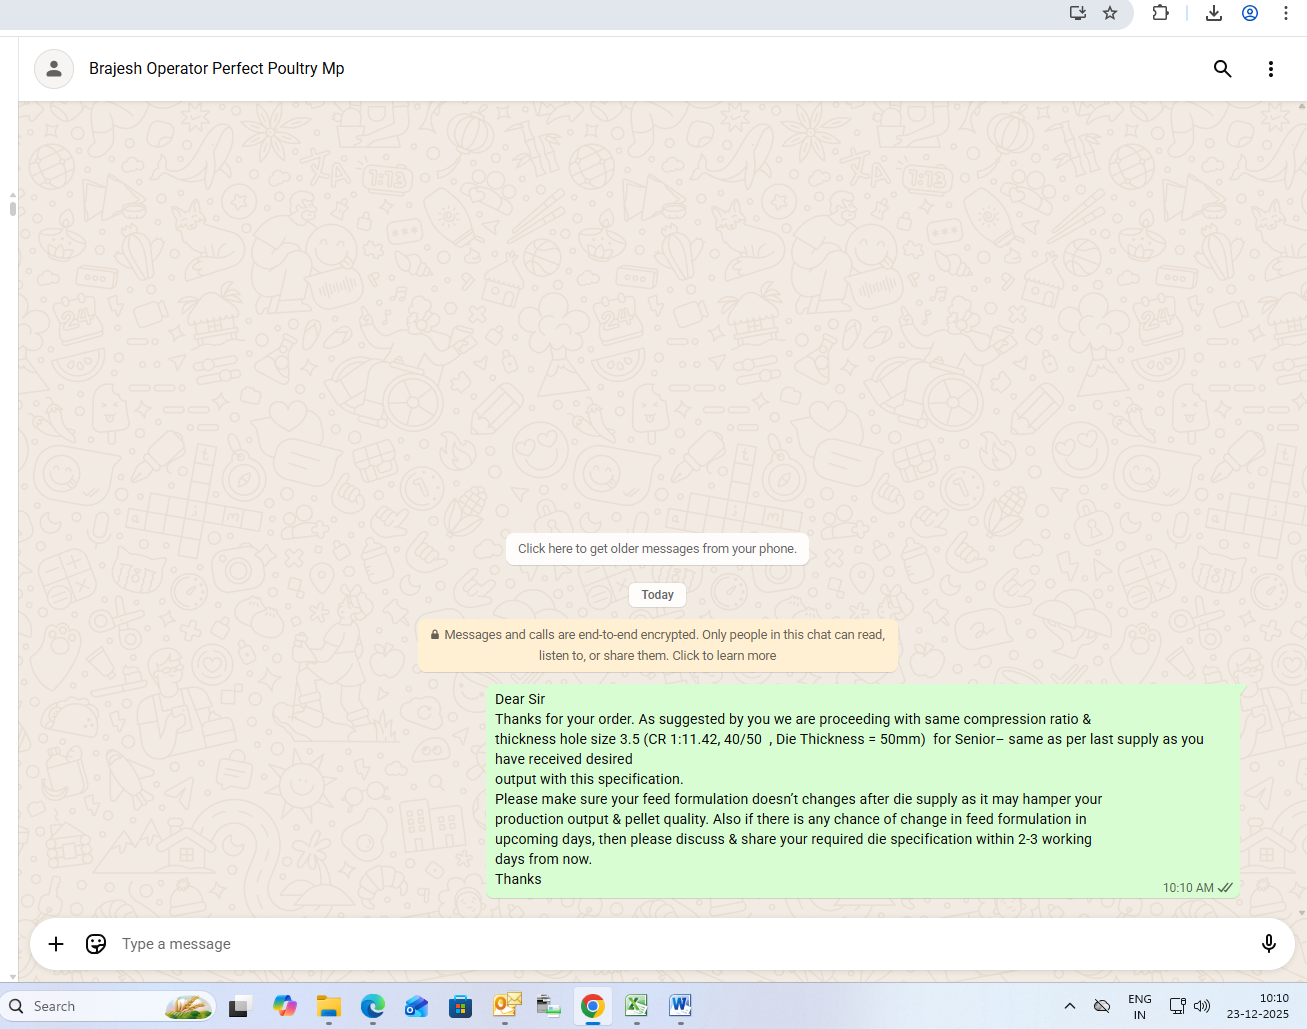This screenshot has height=1029, width=1307.
Task: Open the Chrome three-dot menu
Action: tap(1286, 13)
